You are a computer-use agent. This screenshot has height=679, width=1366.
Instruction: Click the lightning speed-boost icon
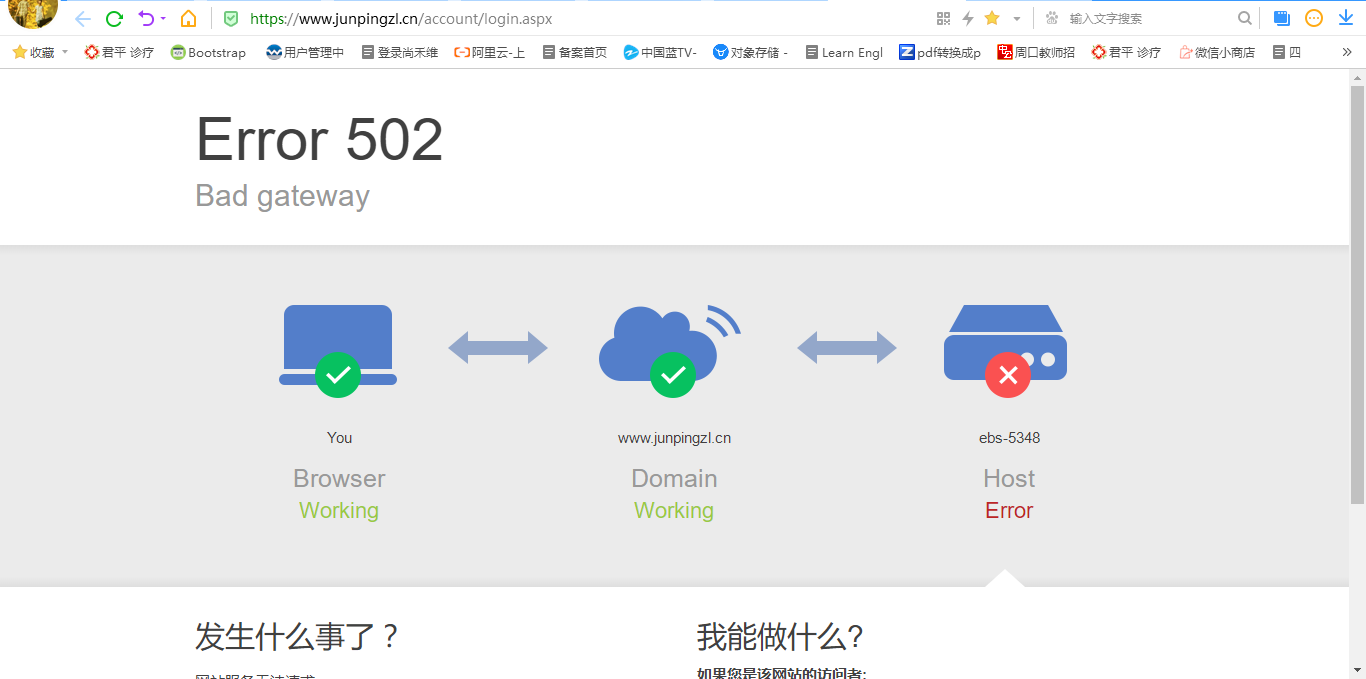click(966, 17)
